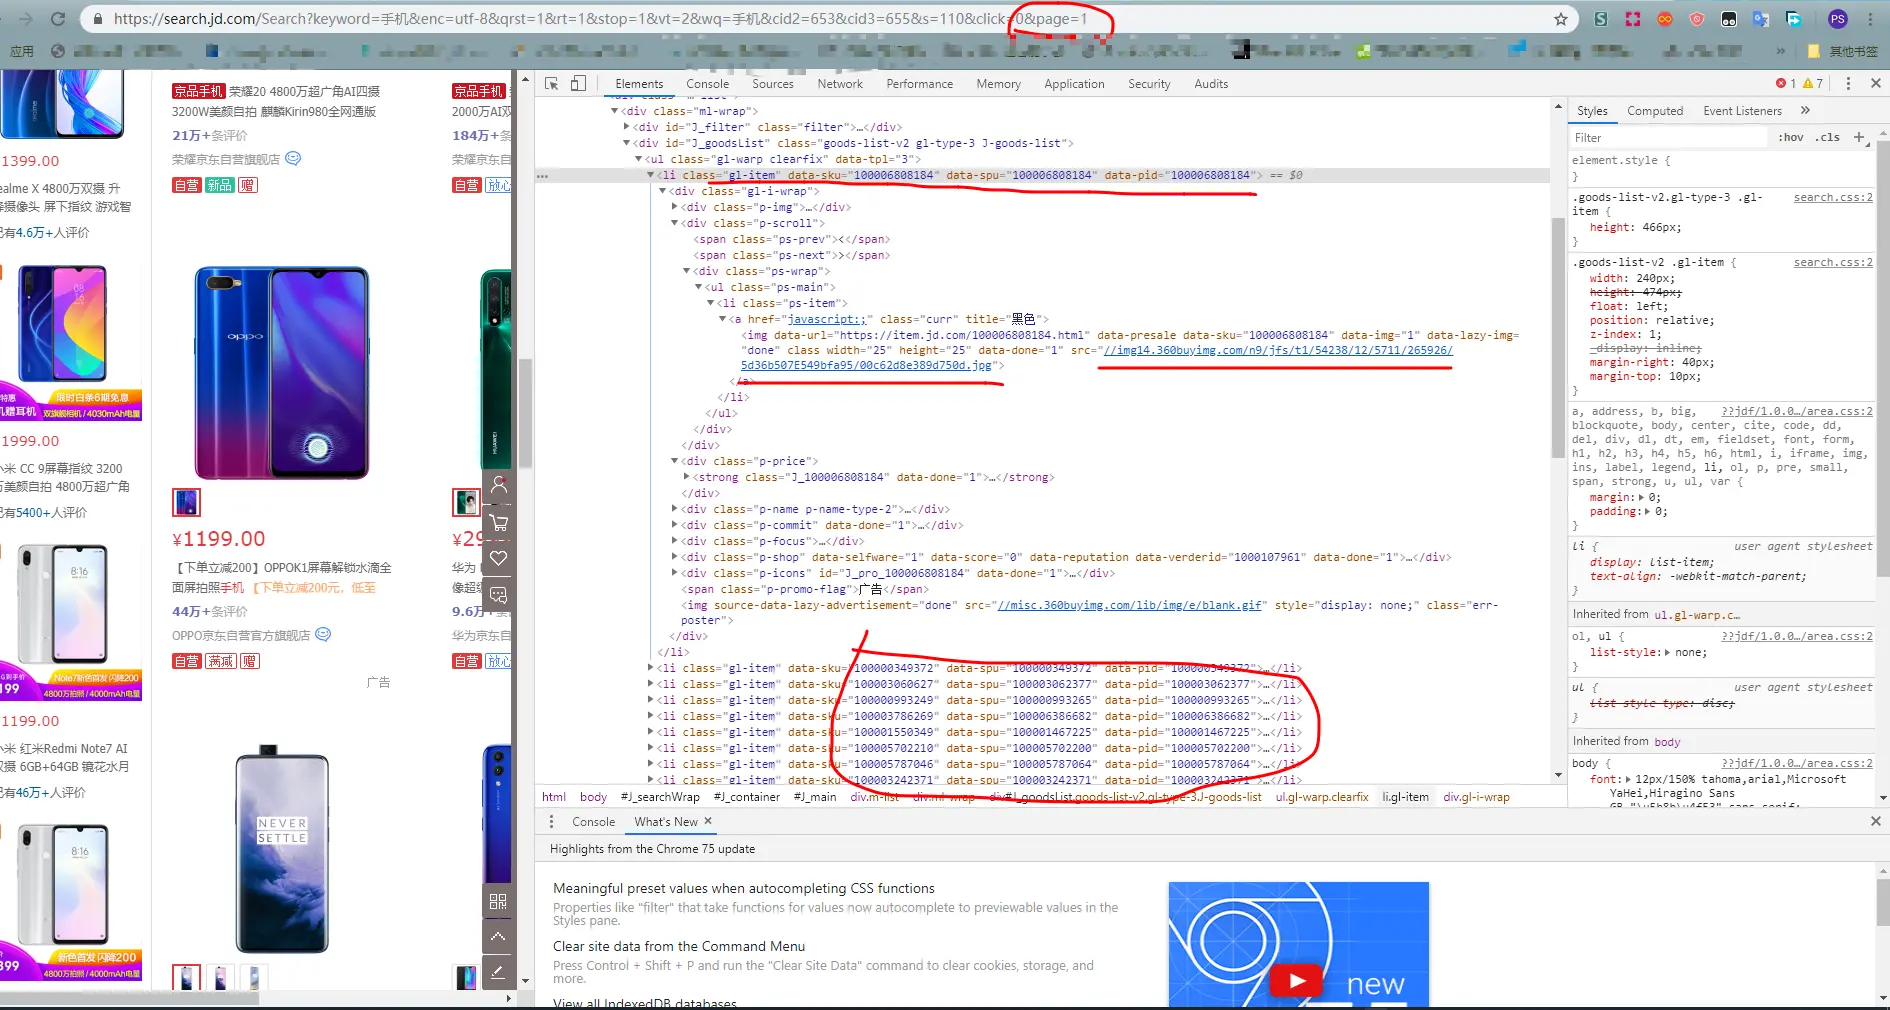Click the browser address bar URL
This screenshot has height=1010, width=1890.
(x=599, y=19)
